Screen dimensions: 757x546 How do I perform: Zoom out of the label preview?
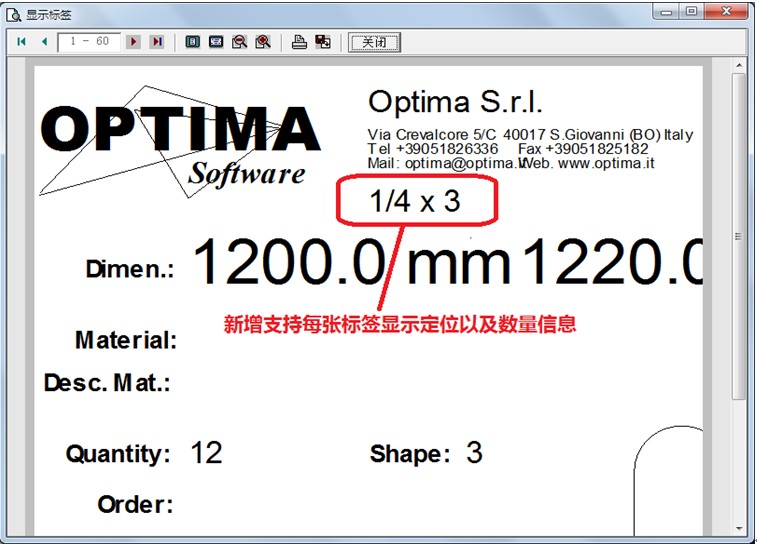(239, 42)
